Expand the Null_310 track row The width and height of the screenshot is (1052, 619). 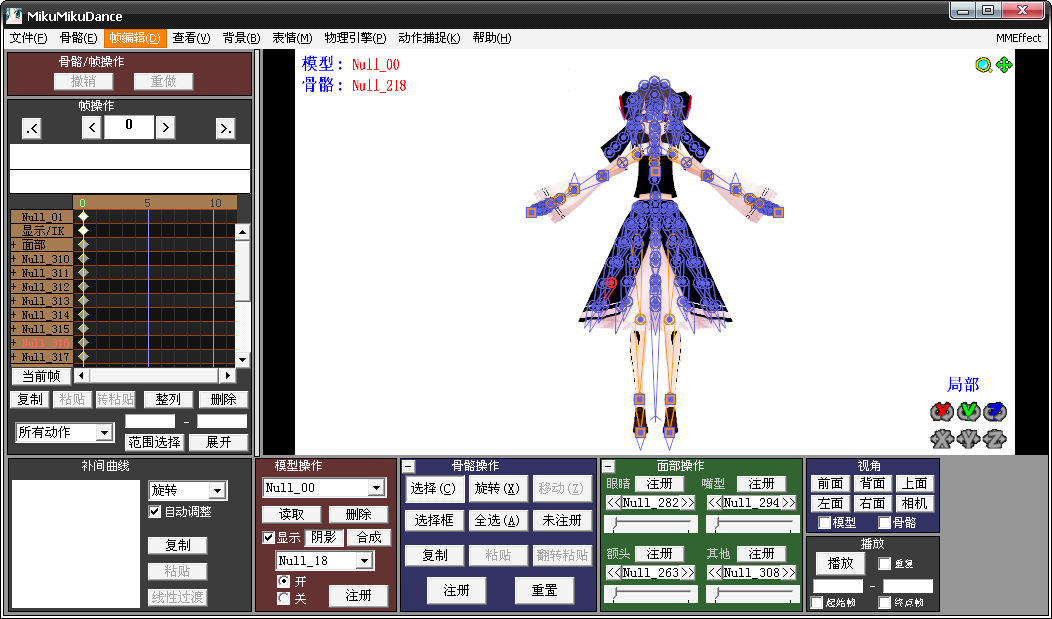13,259
